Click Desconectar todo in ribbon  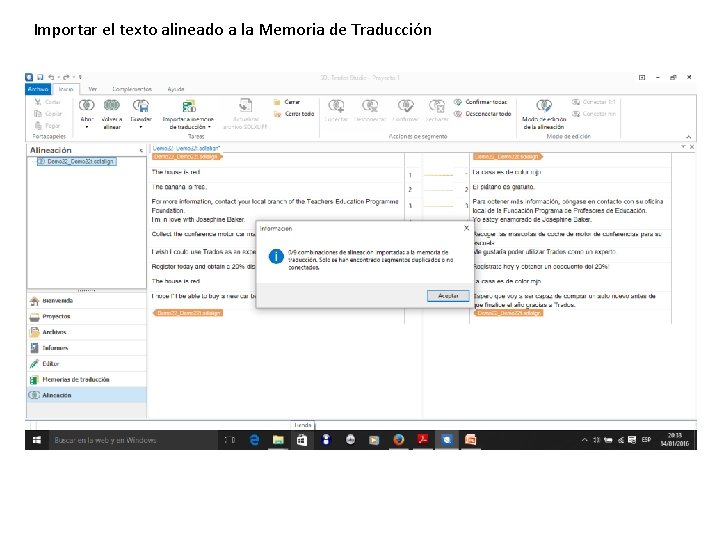tap(483, 114)
